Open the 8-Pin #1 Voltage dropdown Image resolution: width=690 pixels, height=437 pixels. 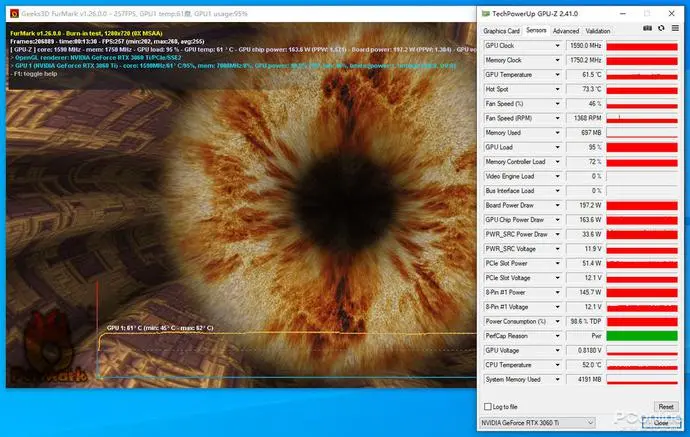pyautogui.click(x=557, y=307)
